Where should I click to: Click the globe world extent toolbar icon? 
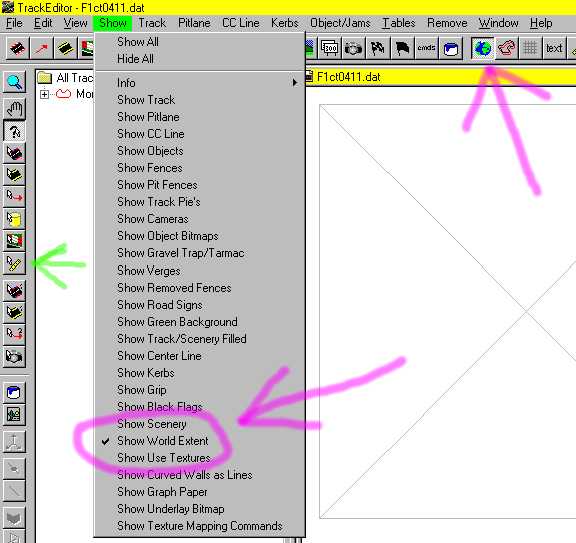[x=482, y=48]
